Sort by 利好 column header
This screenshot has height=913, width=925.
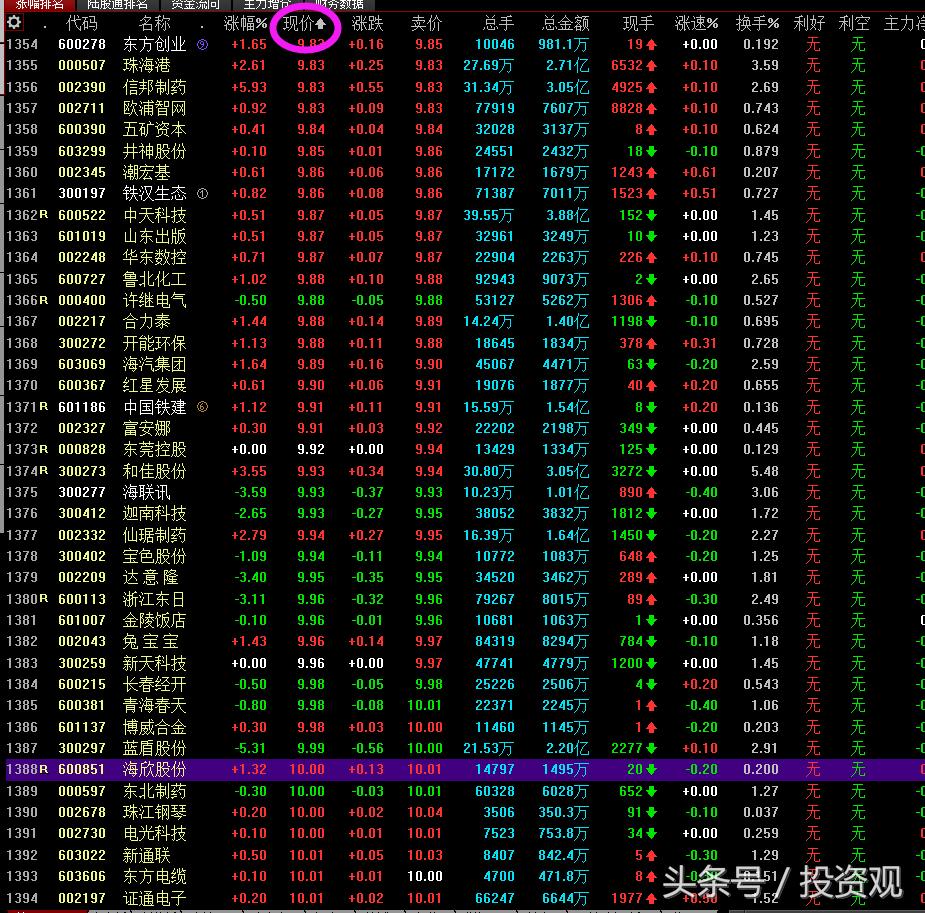(809, 24)
